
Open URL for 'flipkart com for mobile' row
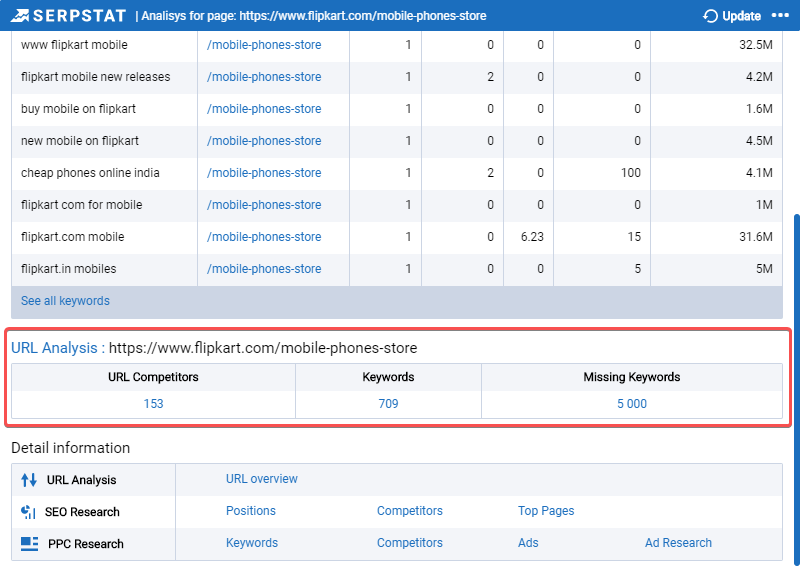264,205
